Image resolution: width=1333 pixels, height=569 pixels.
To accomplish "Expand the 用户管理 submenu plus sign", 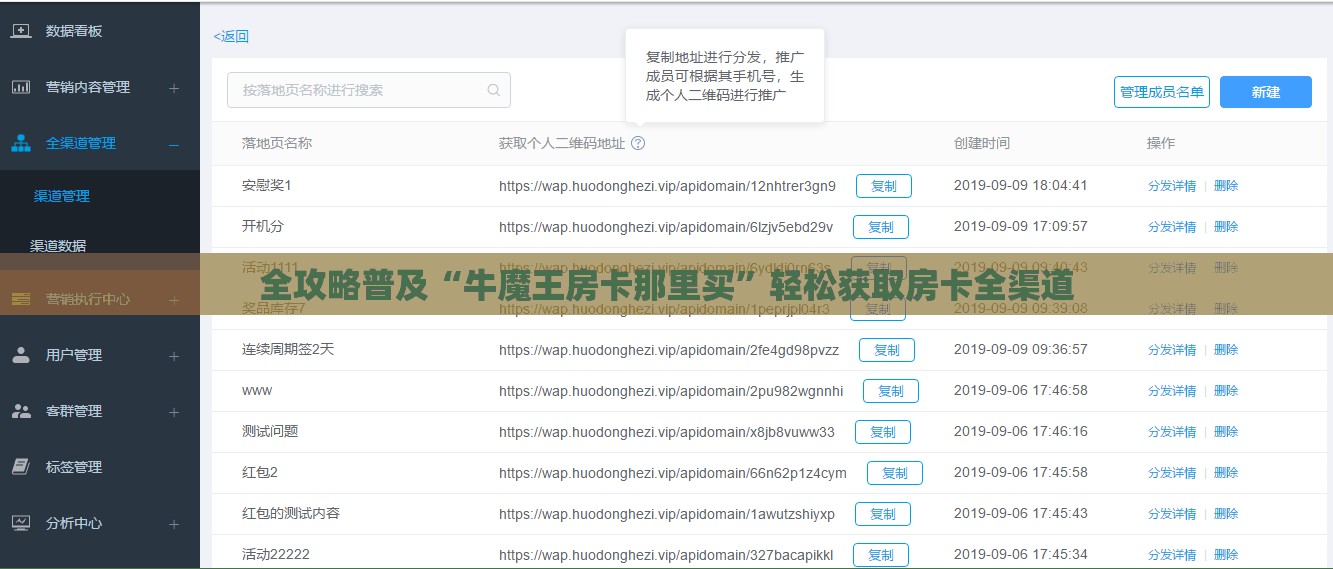I will point(174,356).
